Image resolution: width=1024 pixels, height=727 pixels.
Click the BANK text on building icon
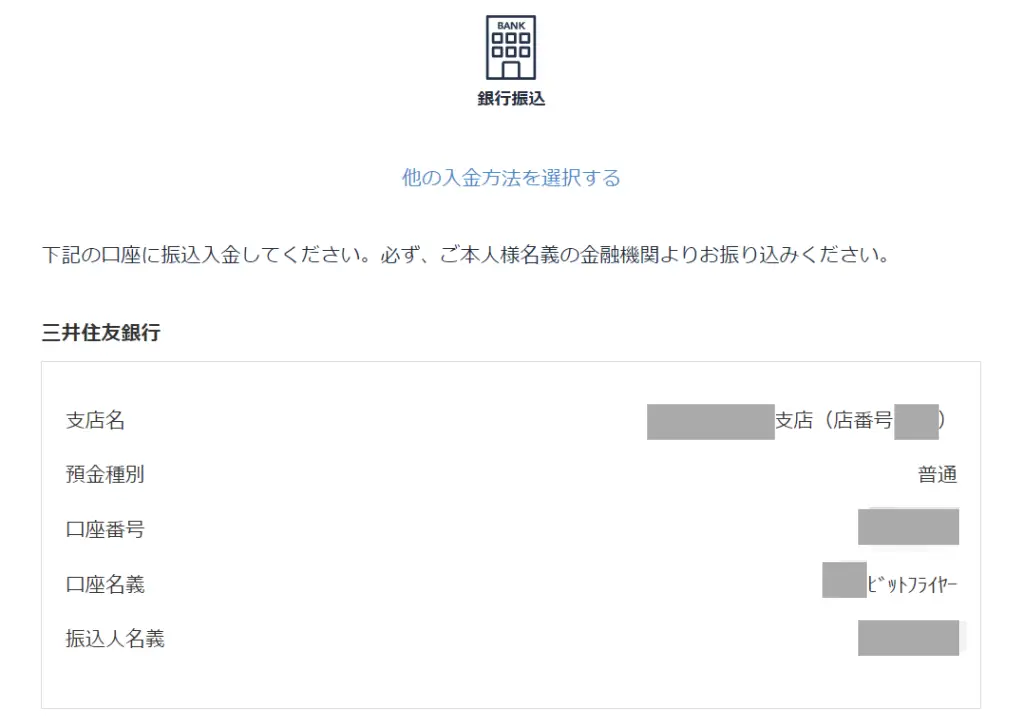point(511,25)
